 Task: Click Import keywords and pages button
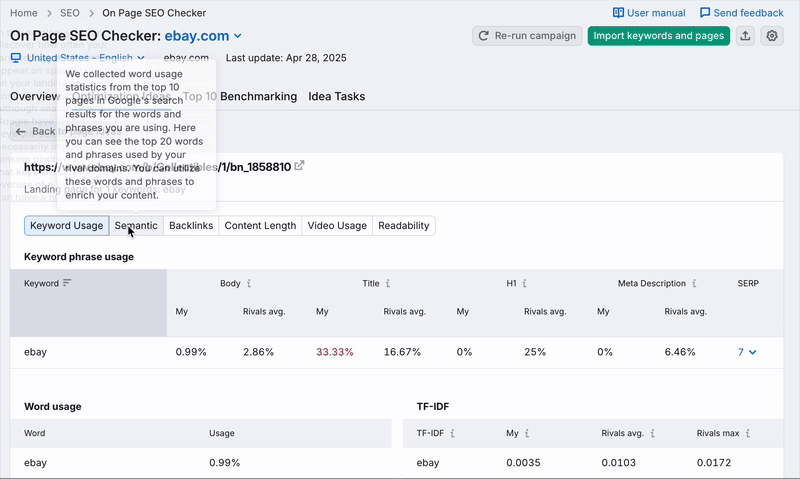tap(658, 36)
